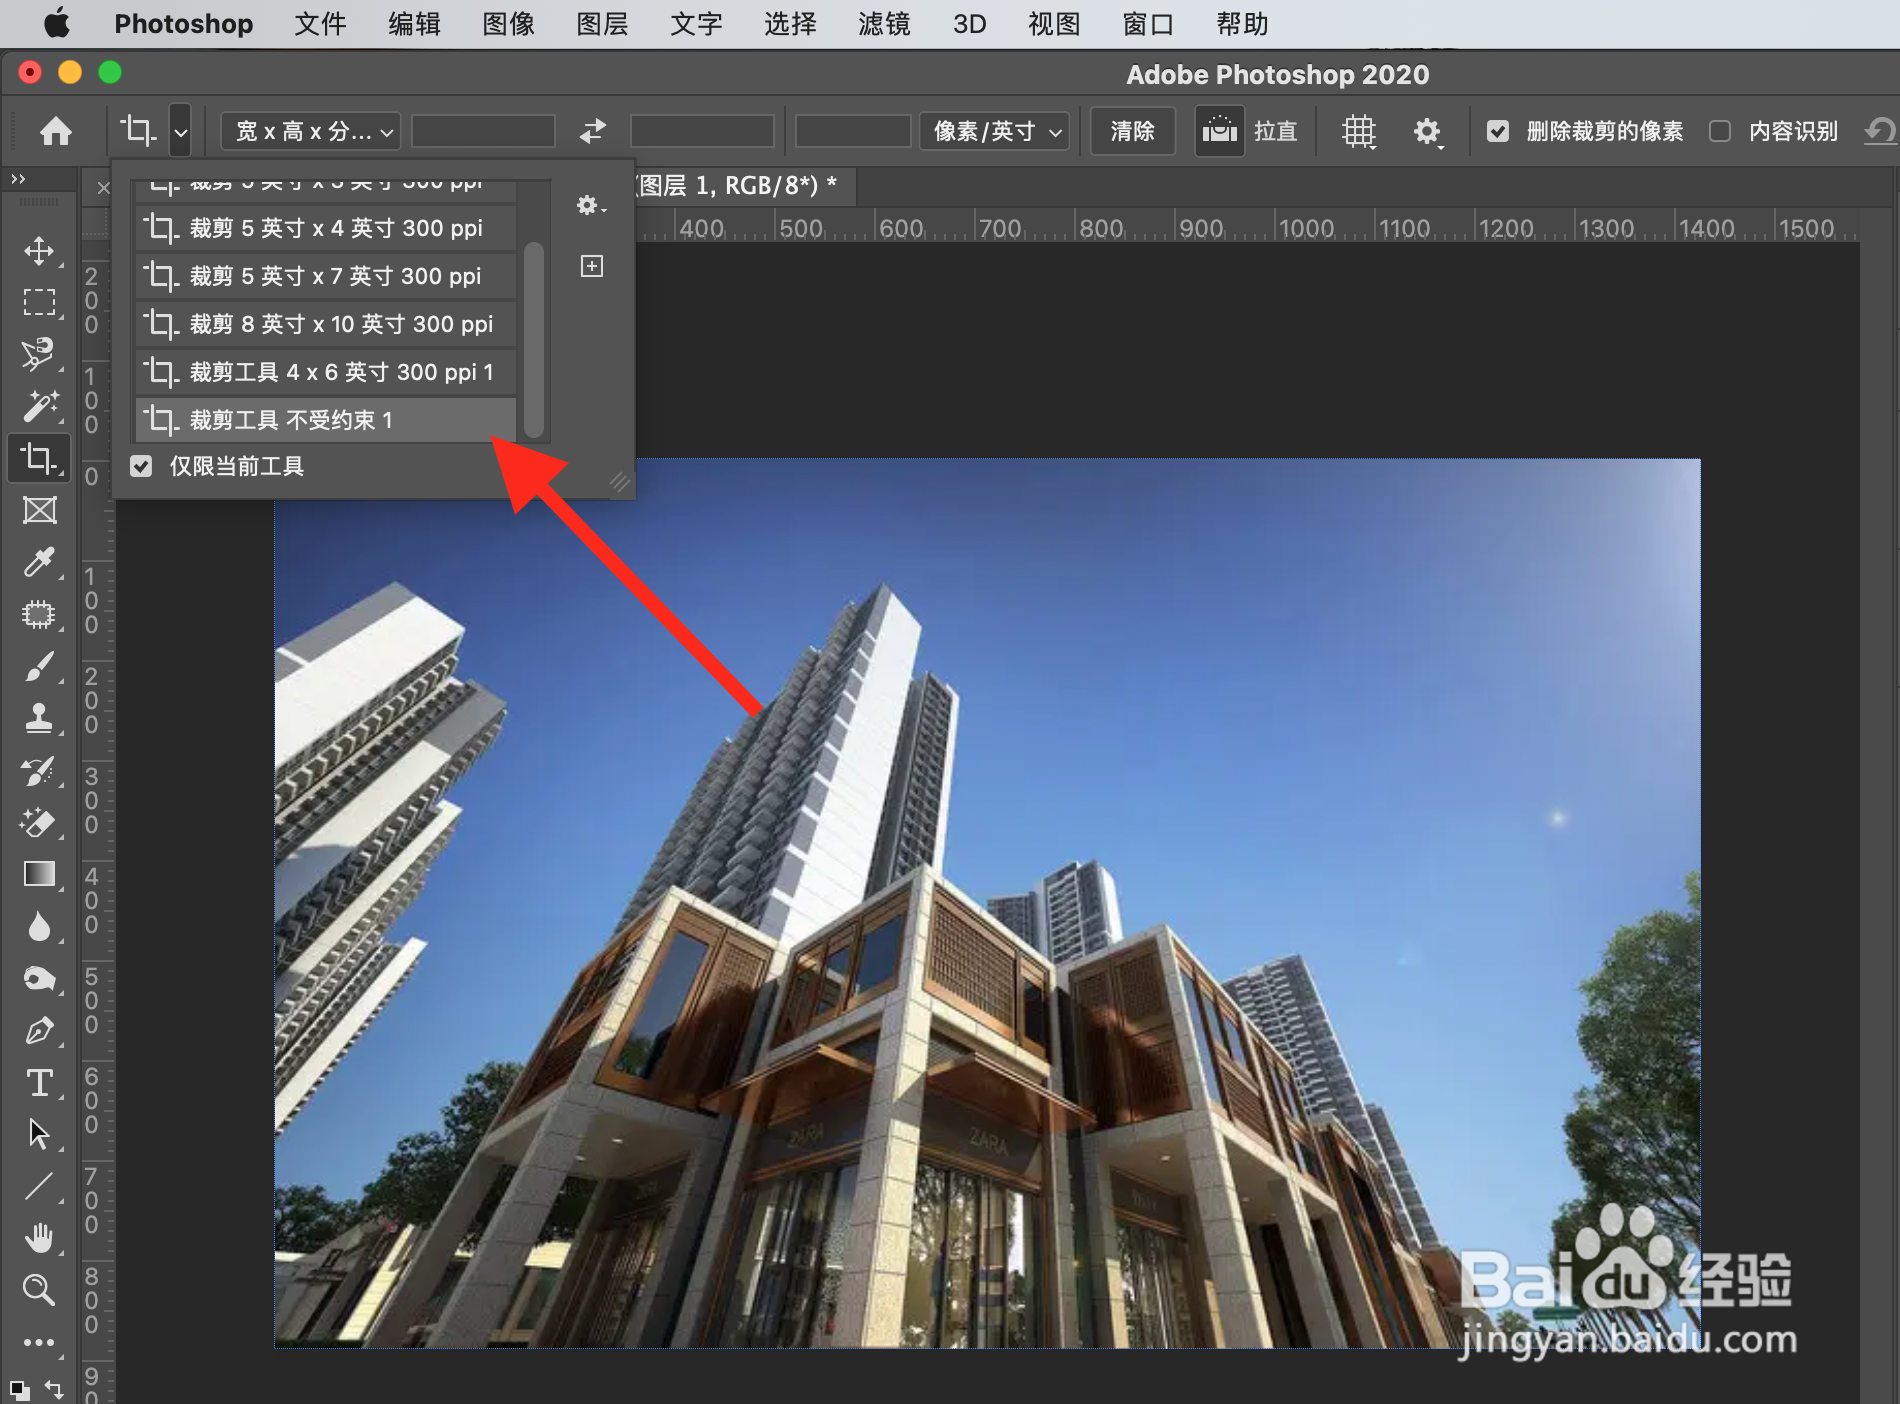
Task: Choose preset 裁剪 5 英寸 x 4 英寸
Action: point(326,228)
